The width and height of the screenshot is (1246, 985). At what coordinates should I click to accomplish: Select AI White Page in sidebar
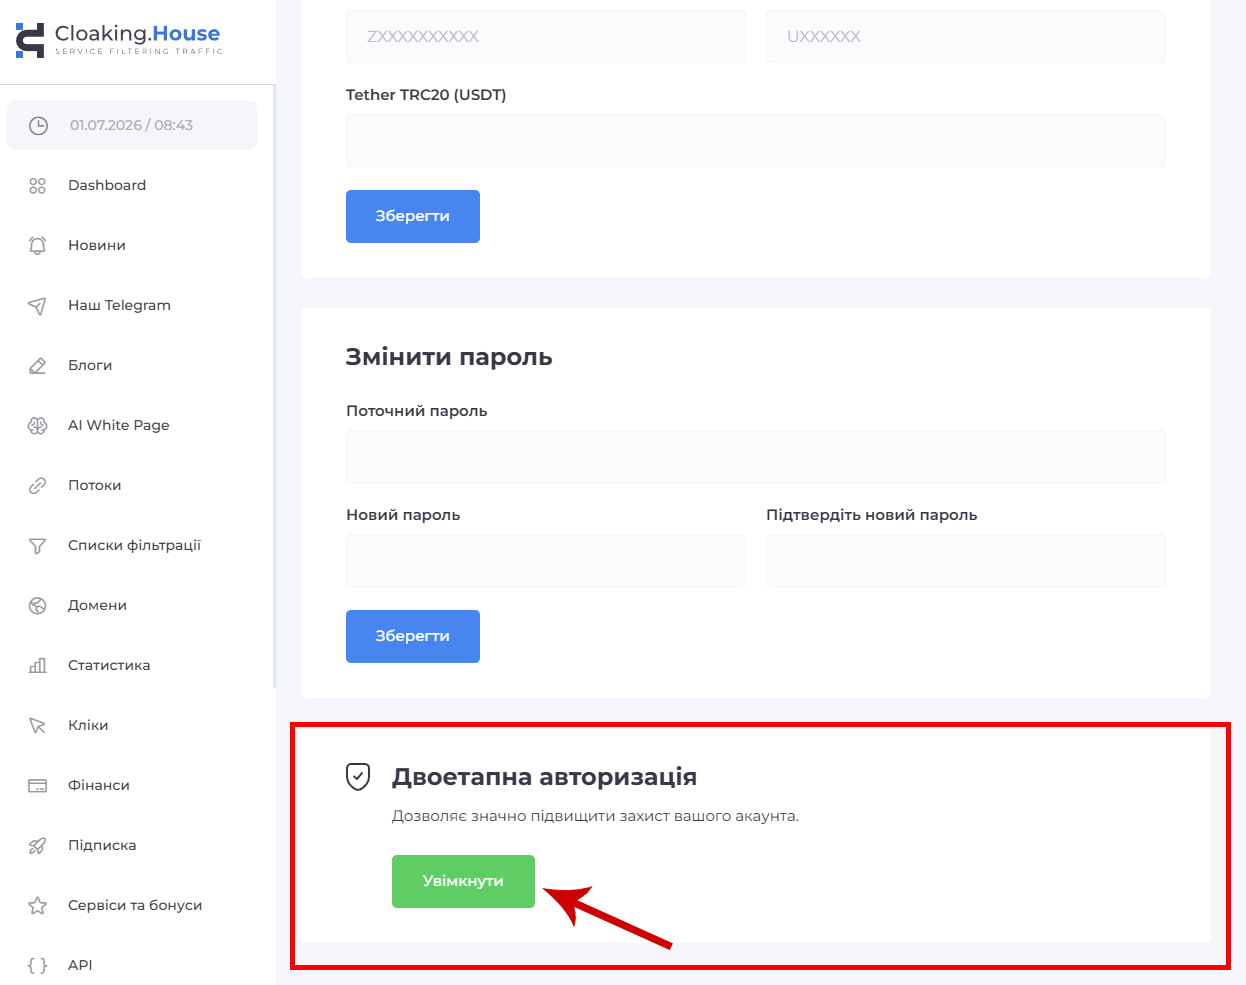(119, 425)
